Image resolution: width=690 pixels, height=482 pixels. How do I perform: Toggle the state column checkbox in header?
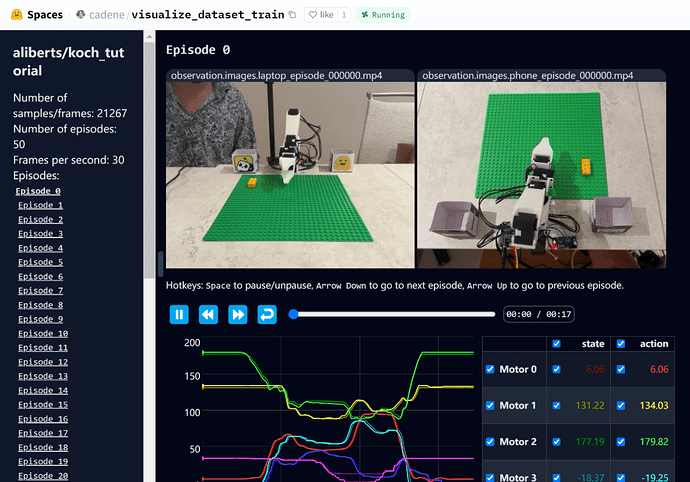tap(557, 344)
